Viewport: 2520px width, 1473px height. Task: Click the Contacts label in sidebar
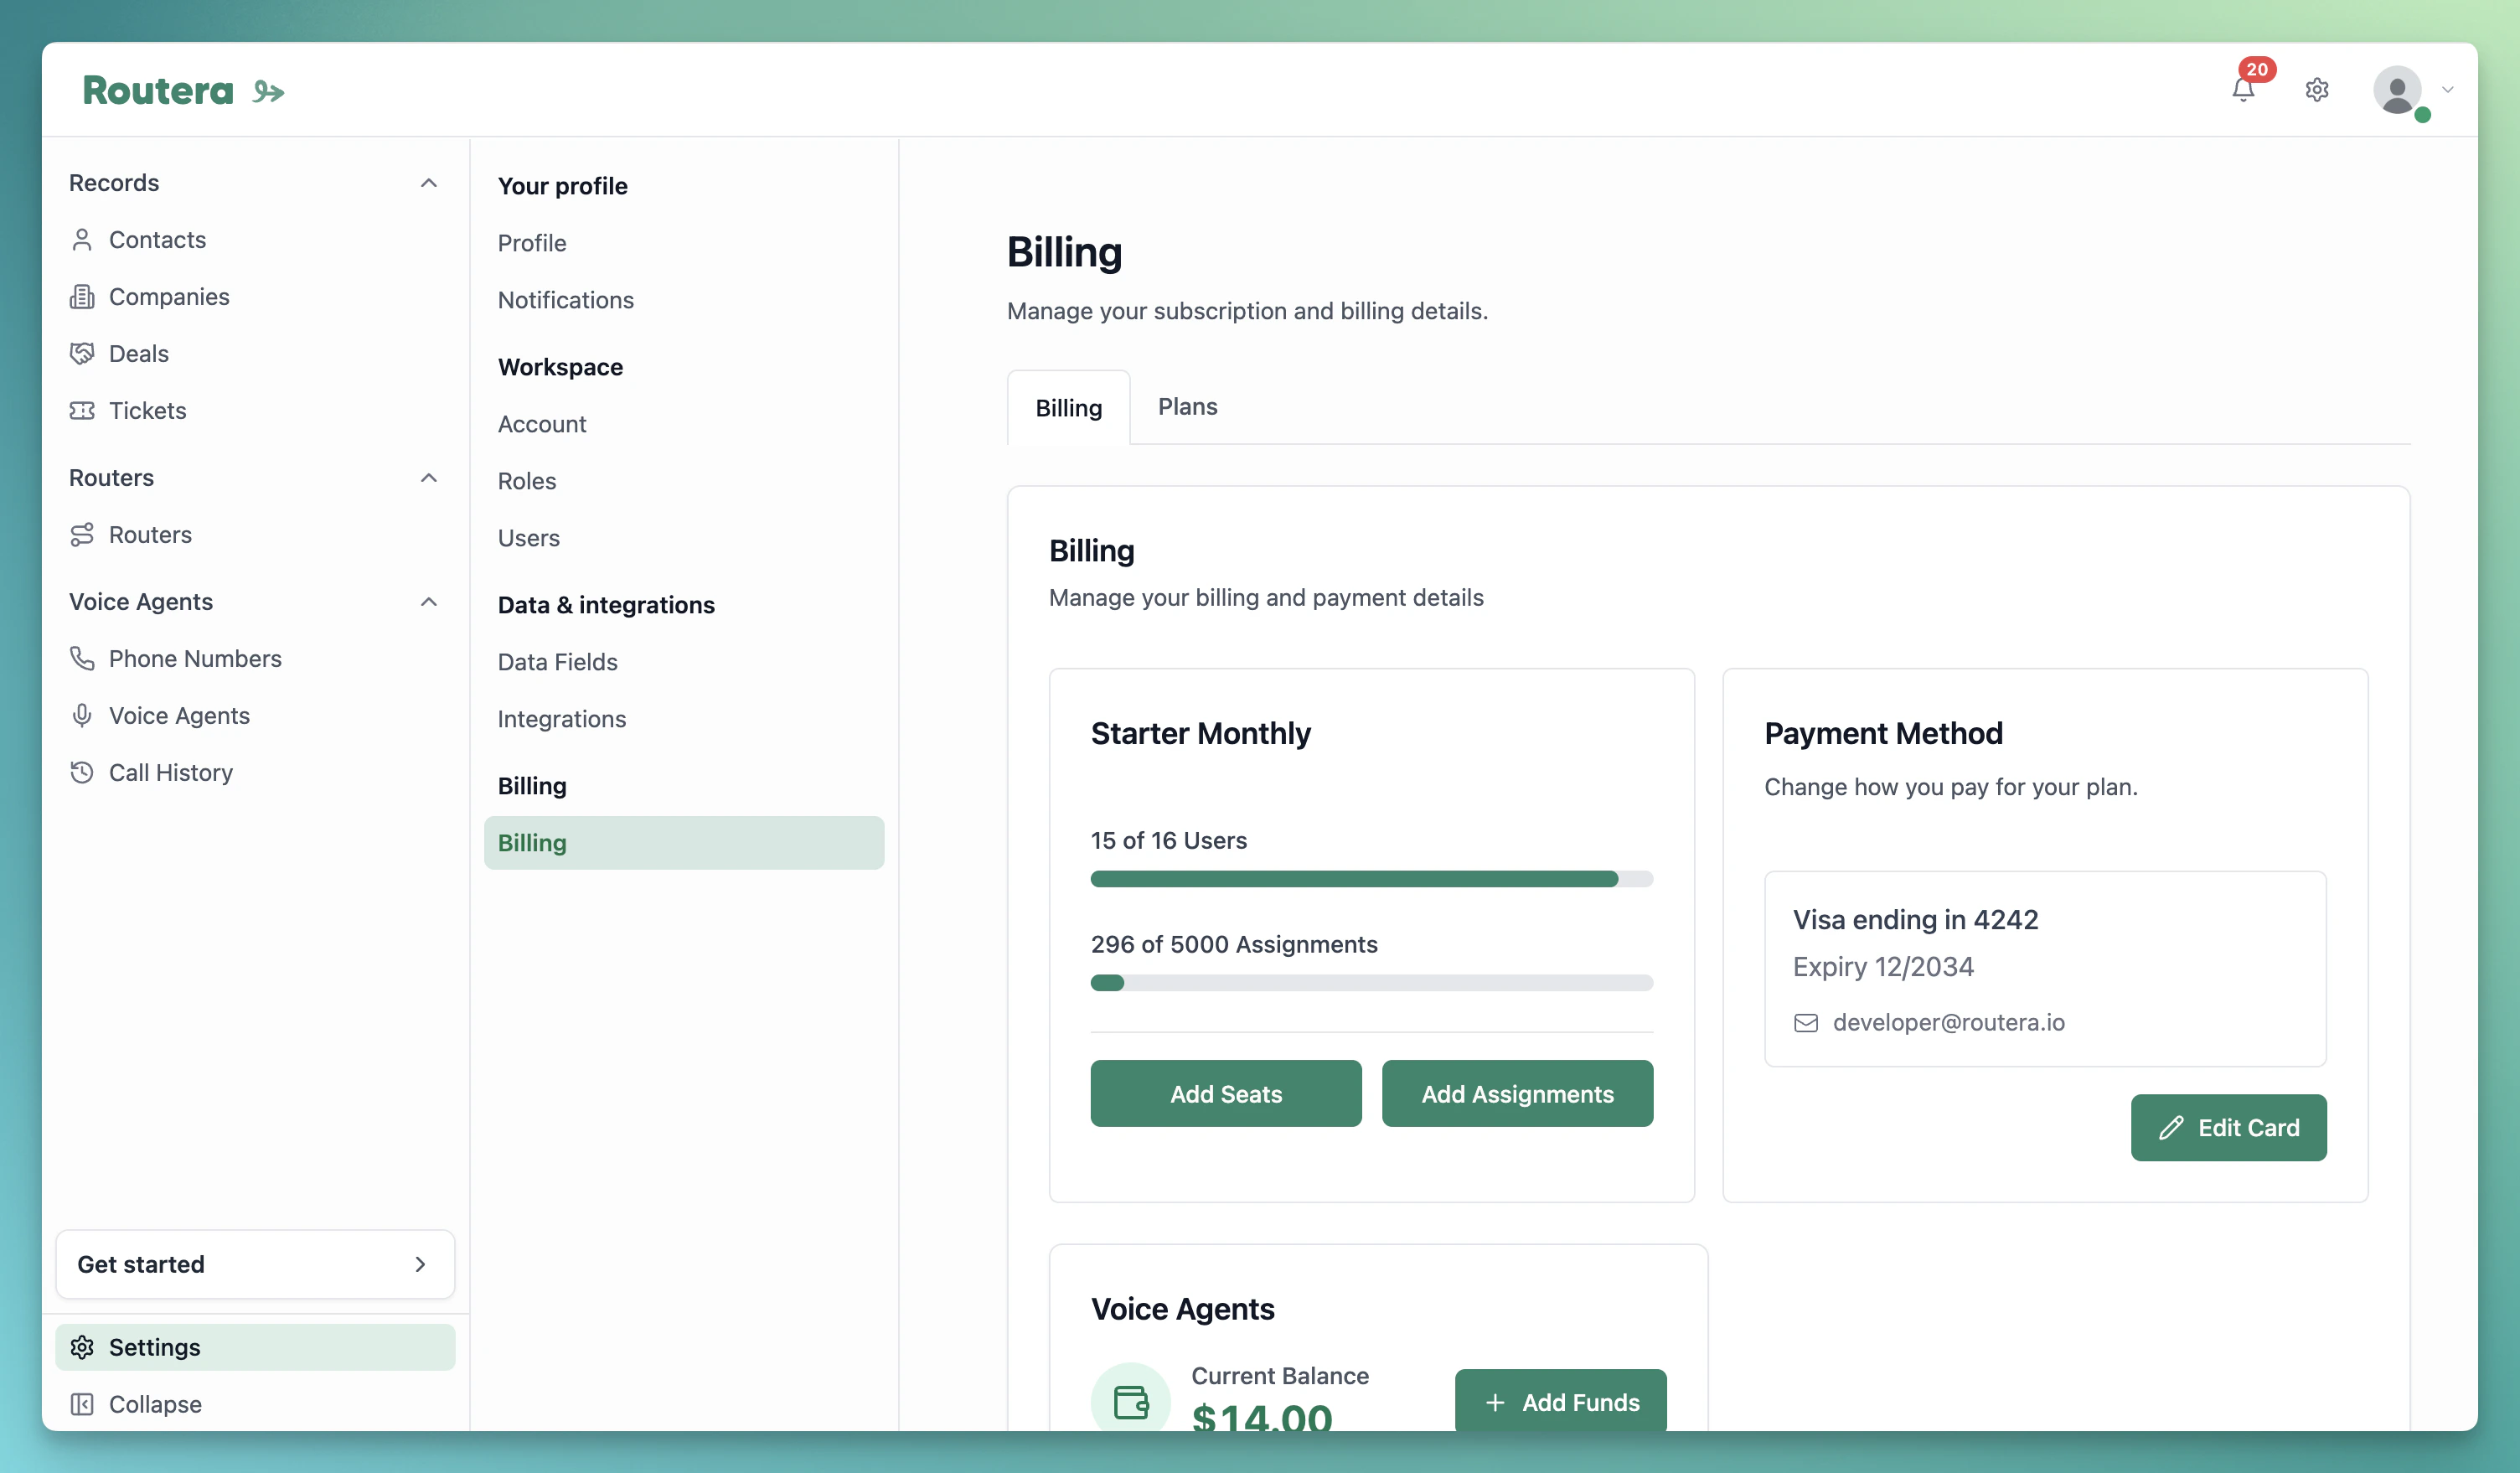tap(157, 240)
